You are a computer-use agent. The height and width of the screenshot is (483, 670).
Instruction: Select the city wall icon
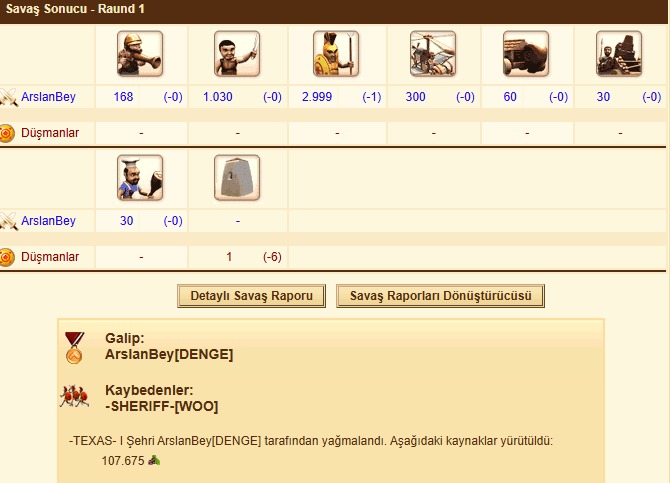[x=237, y=178]
